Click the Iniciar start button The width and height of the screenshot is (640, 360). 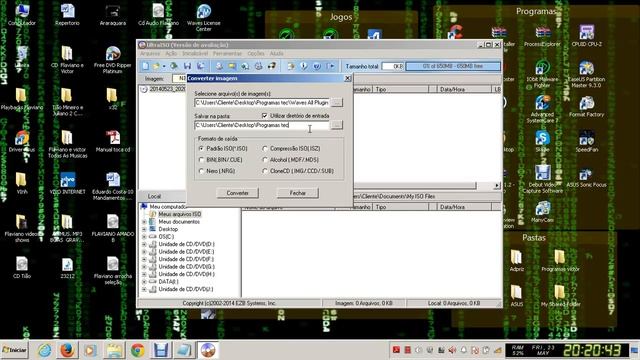(15, 350)
